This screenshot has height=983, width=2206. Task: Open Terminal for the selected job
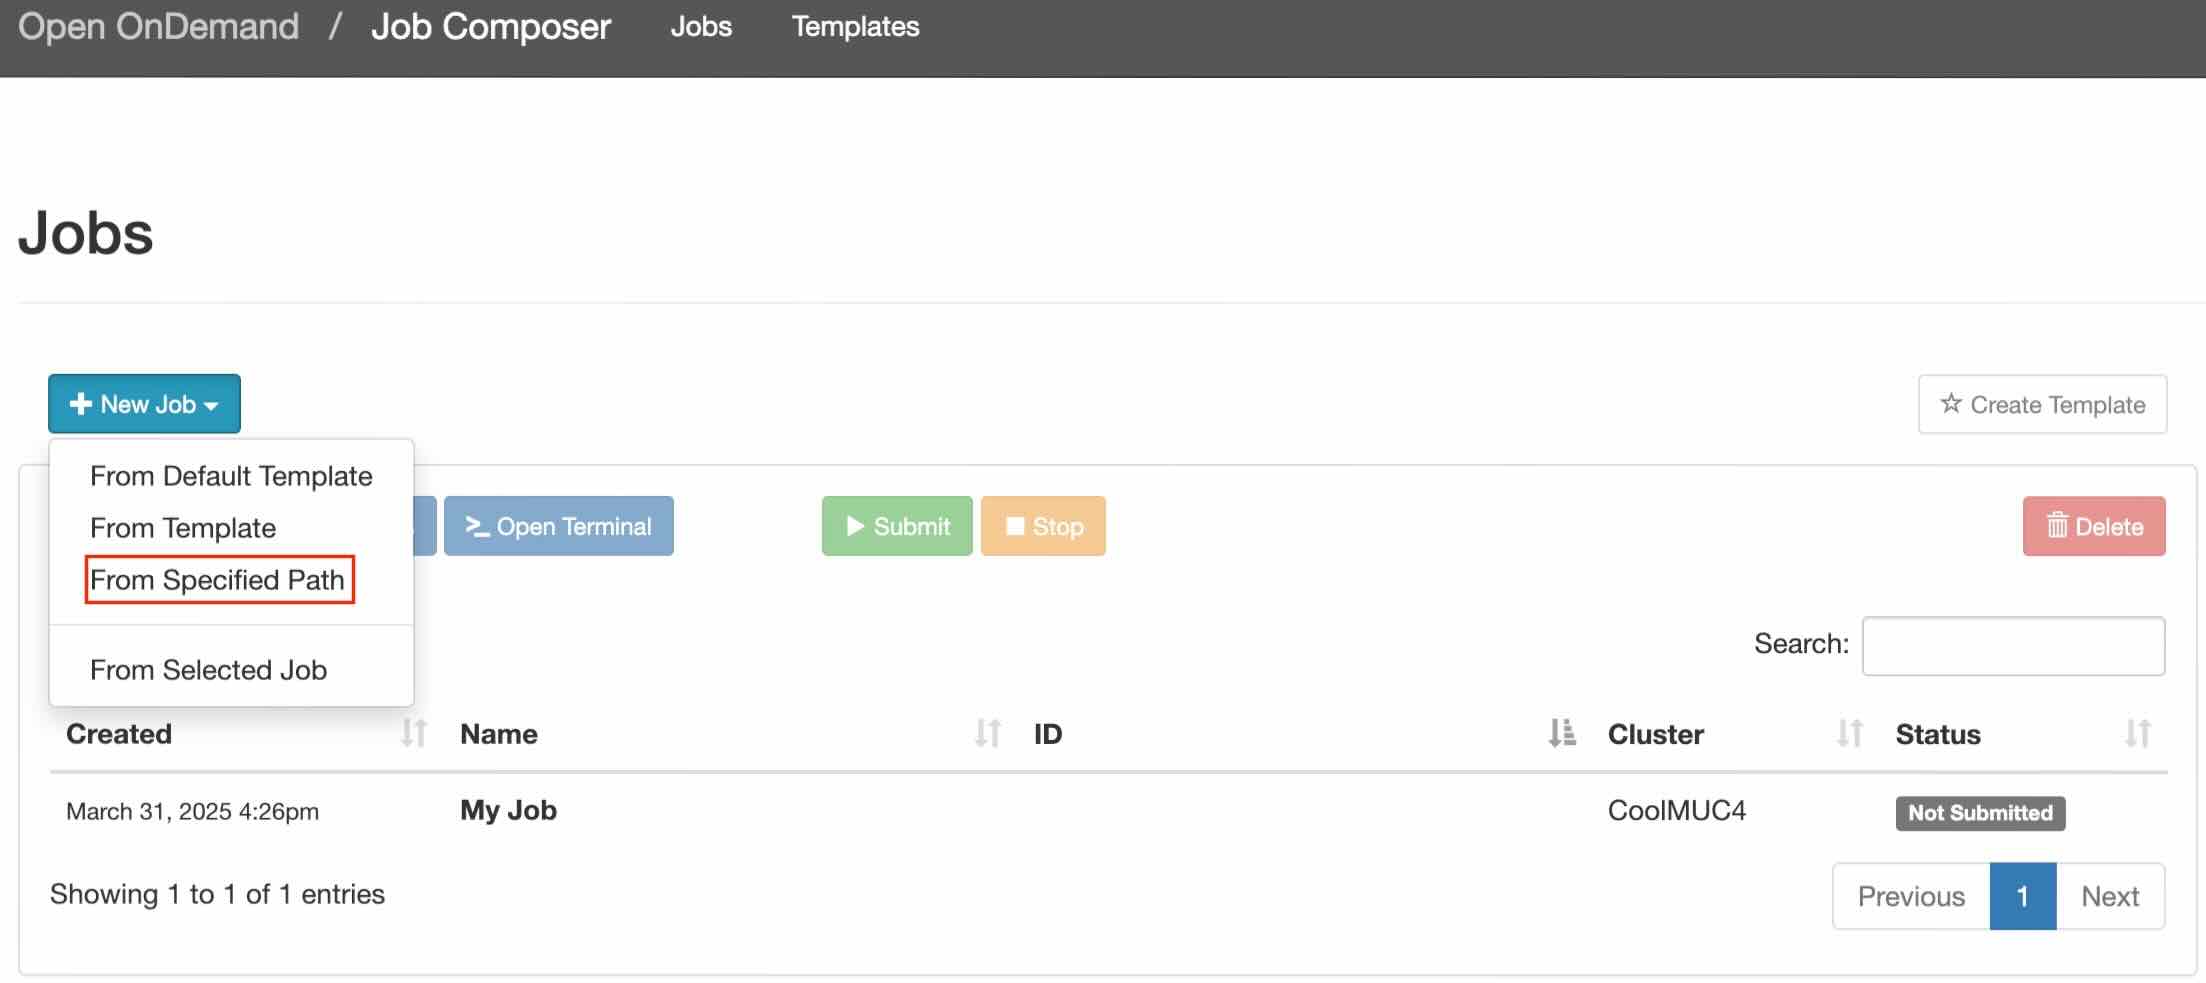coord(558,526)
